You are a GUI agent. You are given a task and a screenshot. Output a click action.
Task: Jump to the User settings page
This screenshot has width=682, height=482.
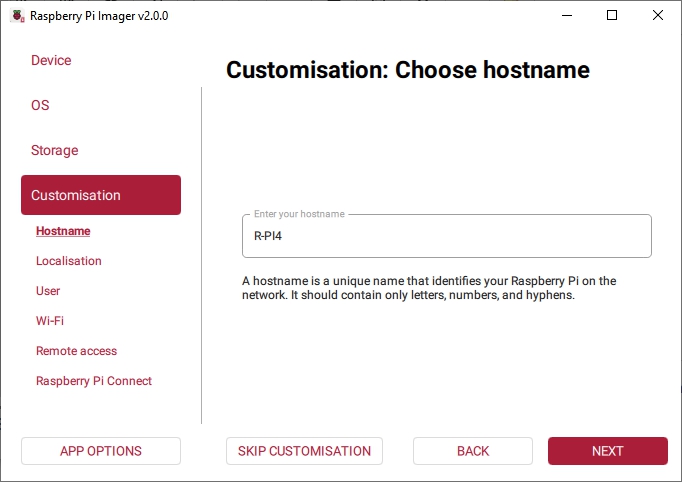(x=48, y=291)
